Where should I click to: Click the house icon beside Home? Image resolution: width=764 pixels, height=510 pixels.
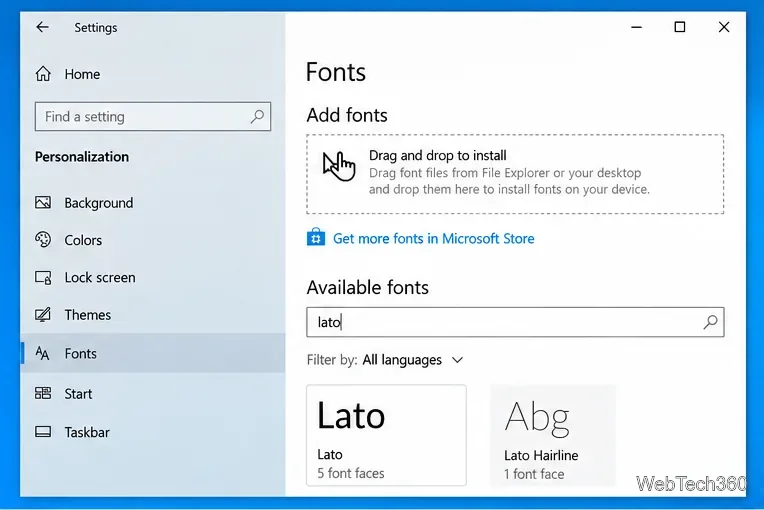(43, 74)
